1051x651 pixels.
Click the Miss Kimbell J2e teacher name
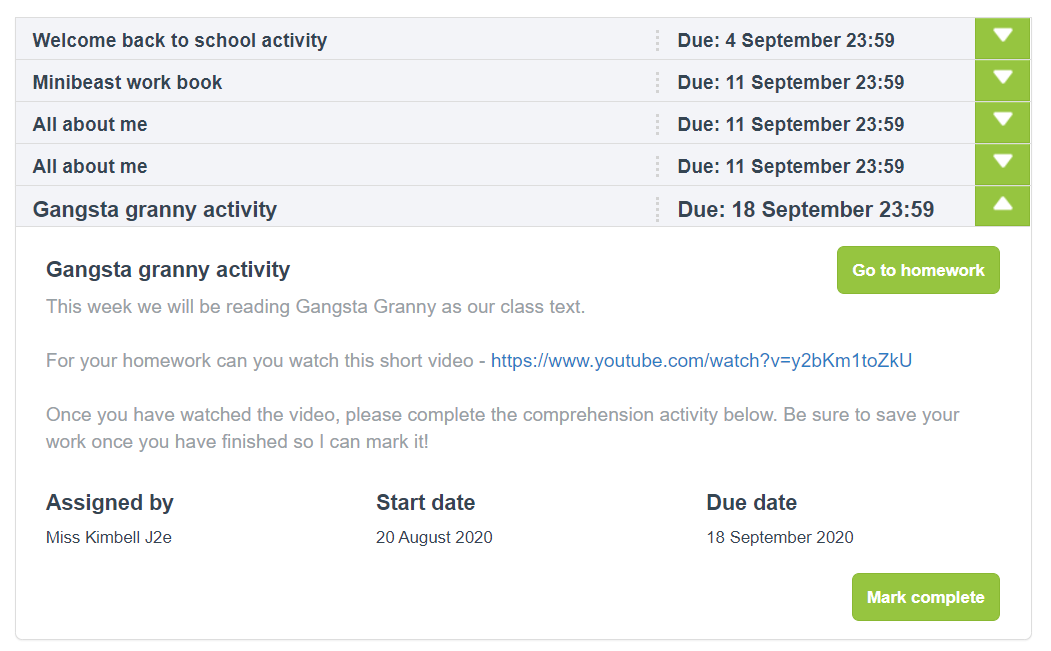coord(109,538)
